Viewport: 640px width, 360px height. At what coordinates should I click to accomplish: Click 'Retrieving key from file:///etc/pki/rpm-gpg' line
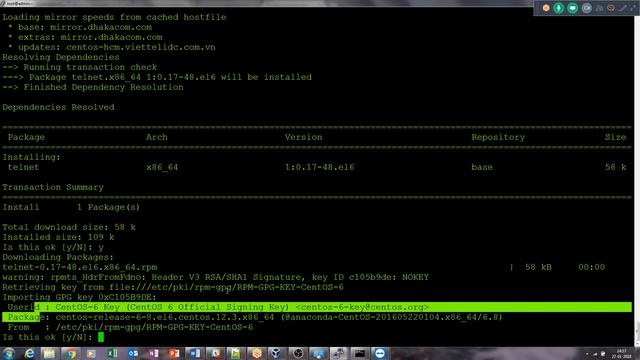click(x=173, y=287)
